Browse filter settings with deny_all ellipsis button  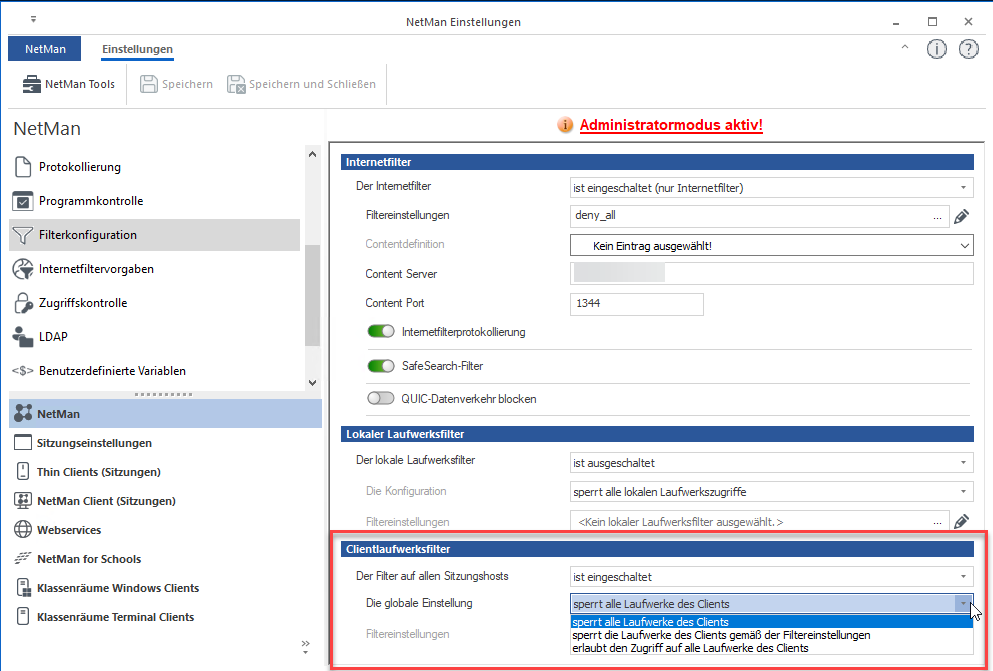click(x=937, y=216)
